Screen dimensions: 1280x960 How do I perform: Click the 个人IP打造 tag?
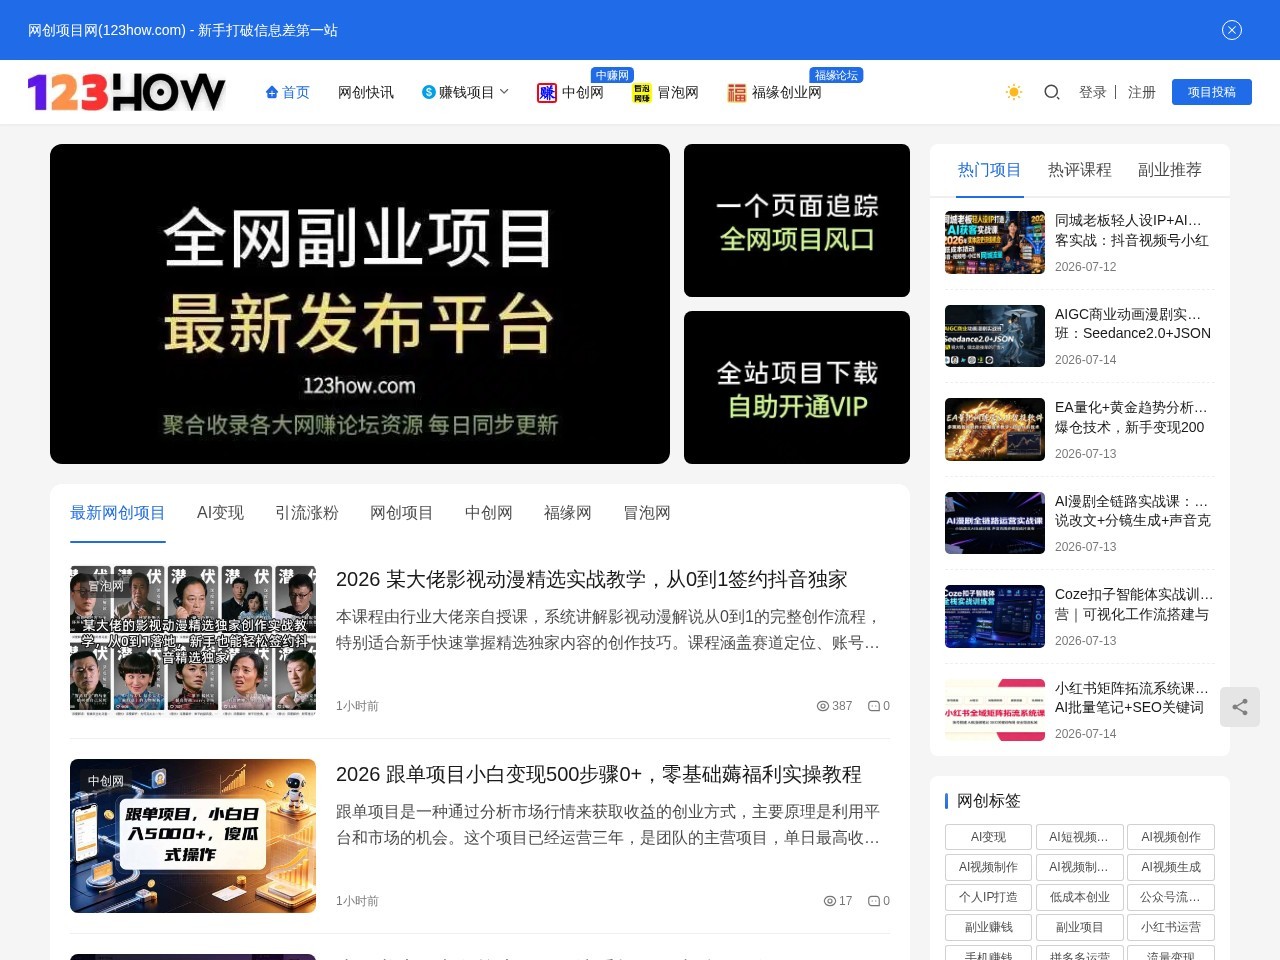989,897
